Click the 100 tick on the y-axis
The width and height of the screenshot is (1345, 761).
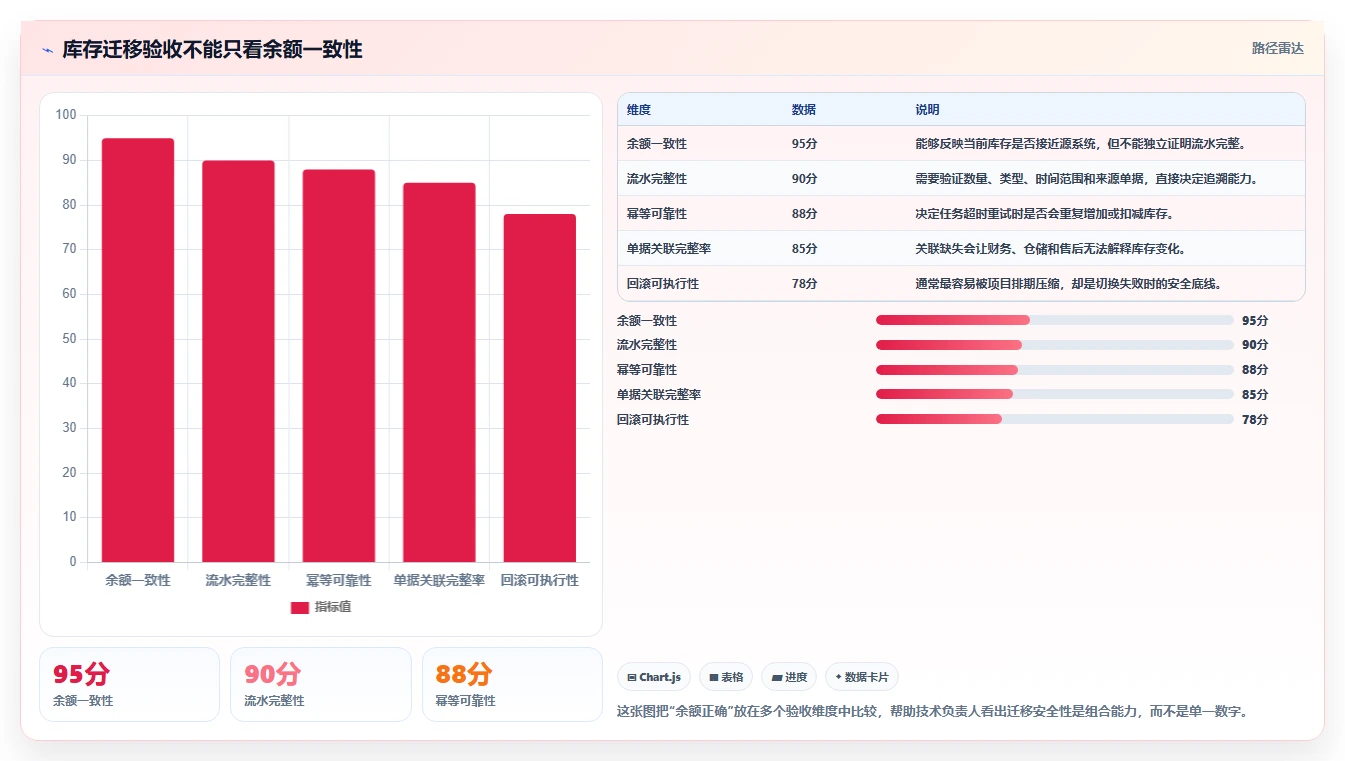click(66, 115)
